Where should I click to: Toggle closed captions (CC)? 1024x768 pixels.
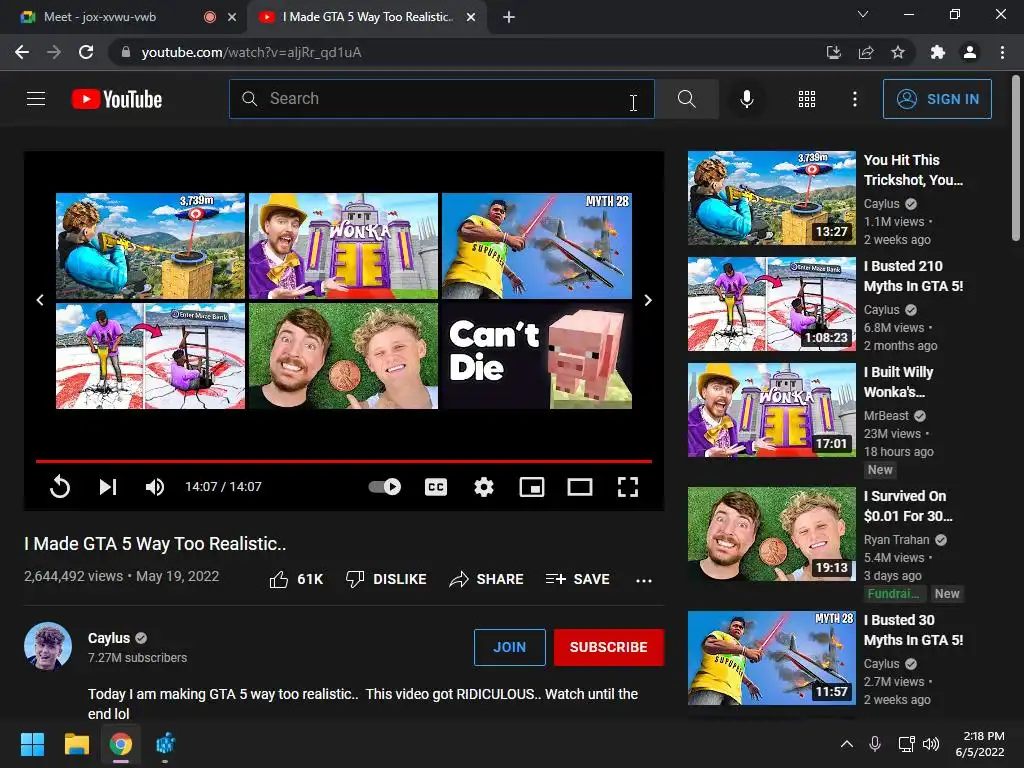[x=436, y=487]
